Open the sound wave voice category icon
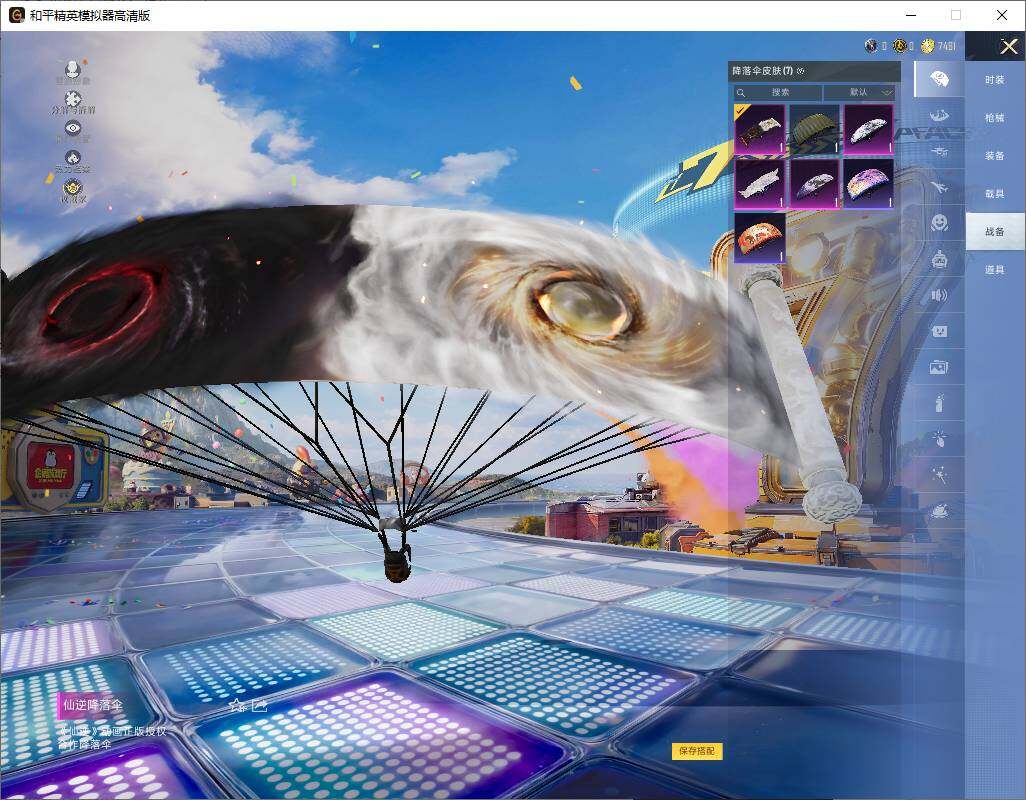The image size is (1026, 800). [939, 296]
